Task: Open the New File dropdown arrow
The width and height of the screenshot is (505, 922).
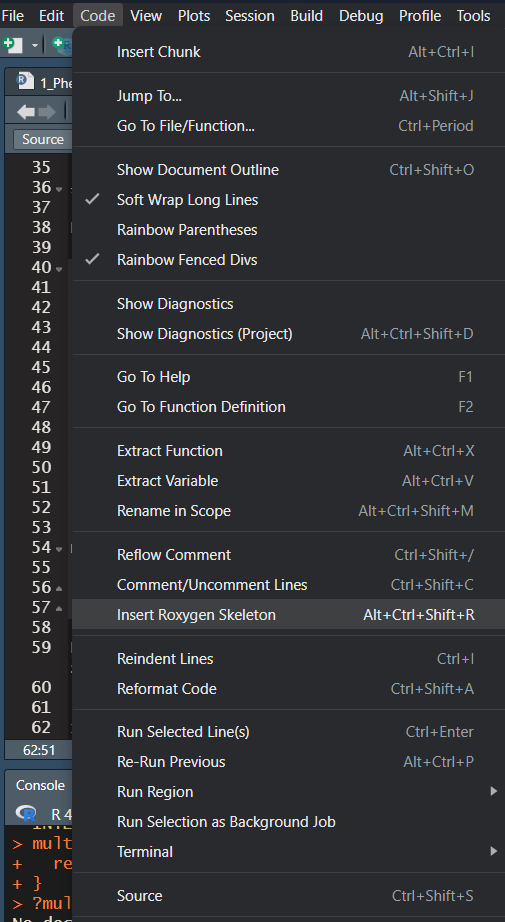Action: coord(35,45)
